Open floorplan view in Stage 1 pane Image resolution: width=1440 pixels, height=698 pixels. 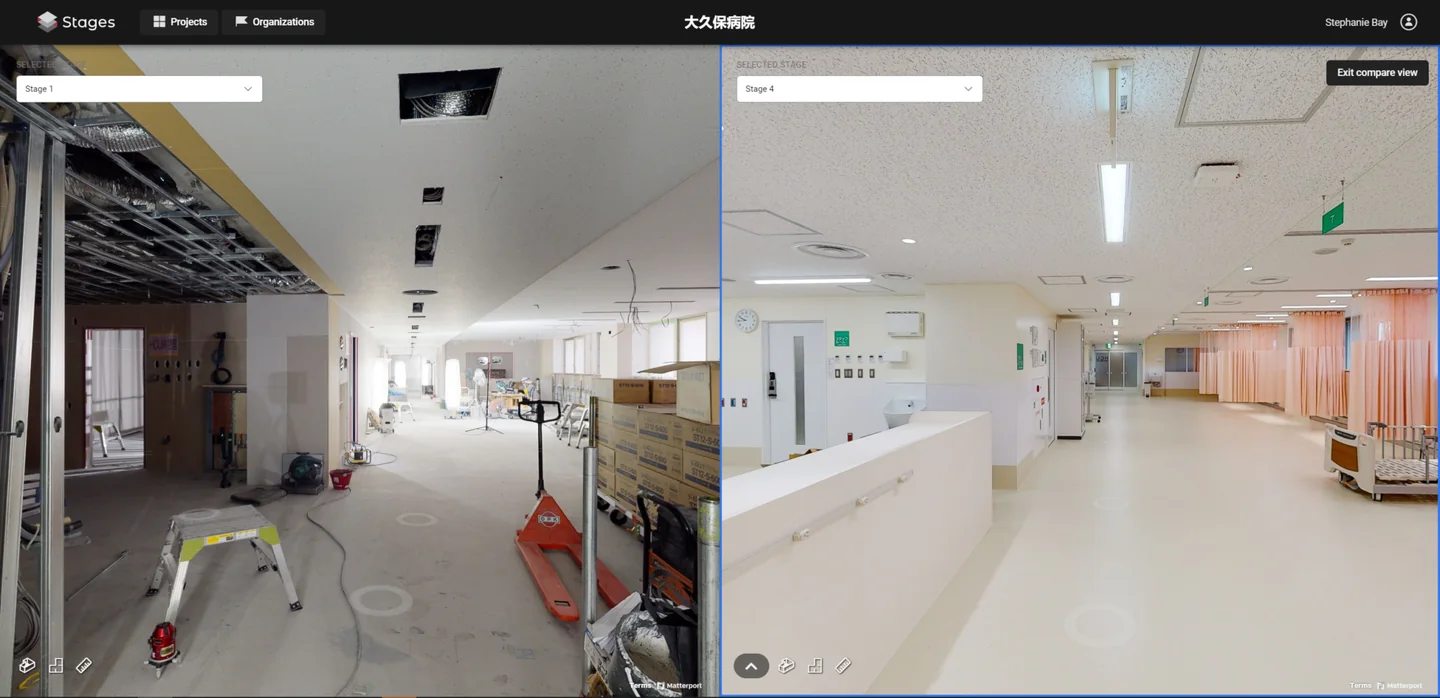coord(56,665)
